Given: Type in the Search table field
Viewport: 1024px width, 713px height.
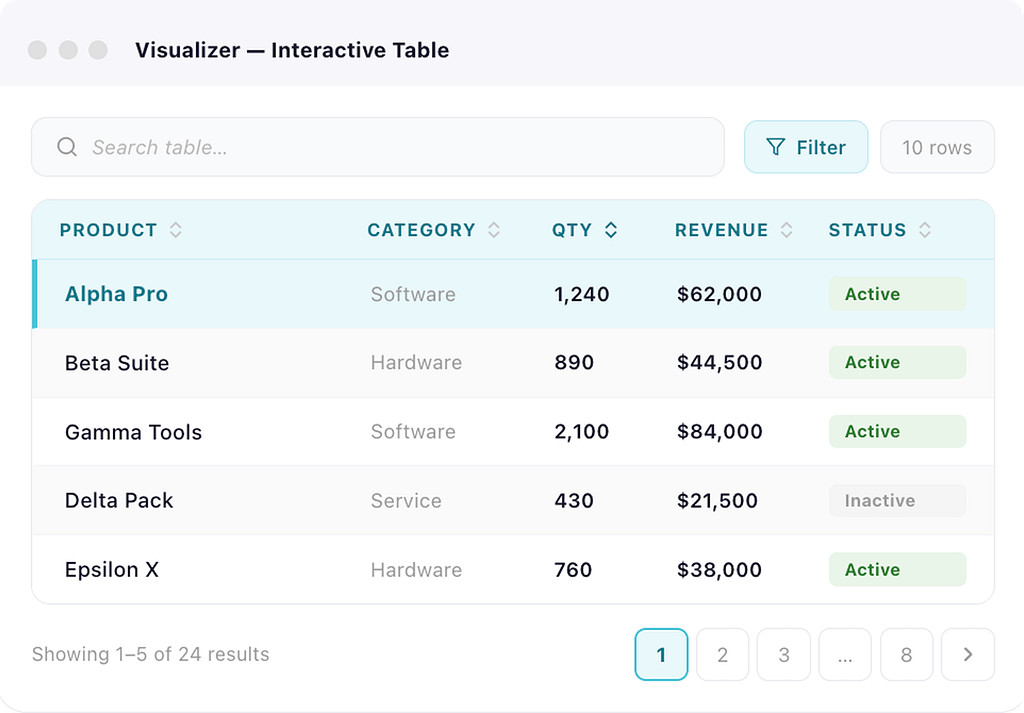Looking at the screenshot, I should 400,147.
